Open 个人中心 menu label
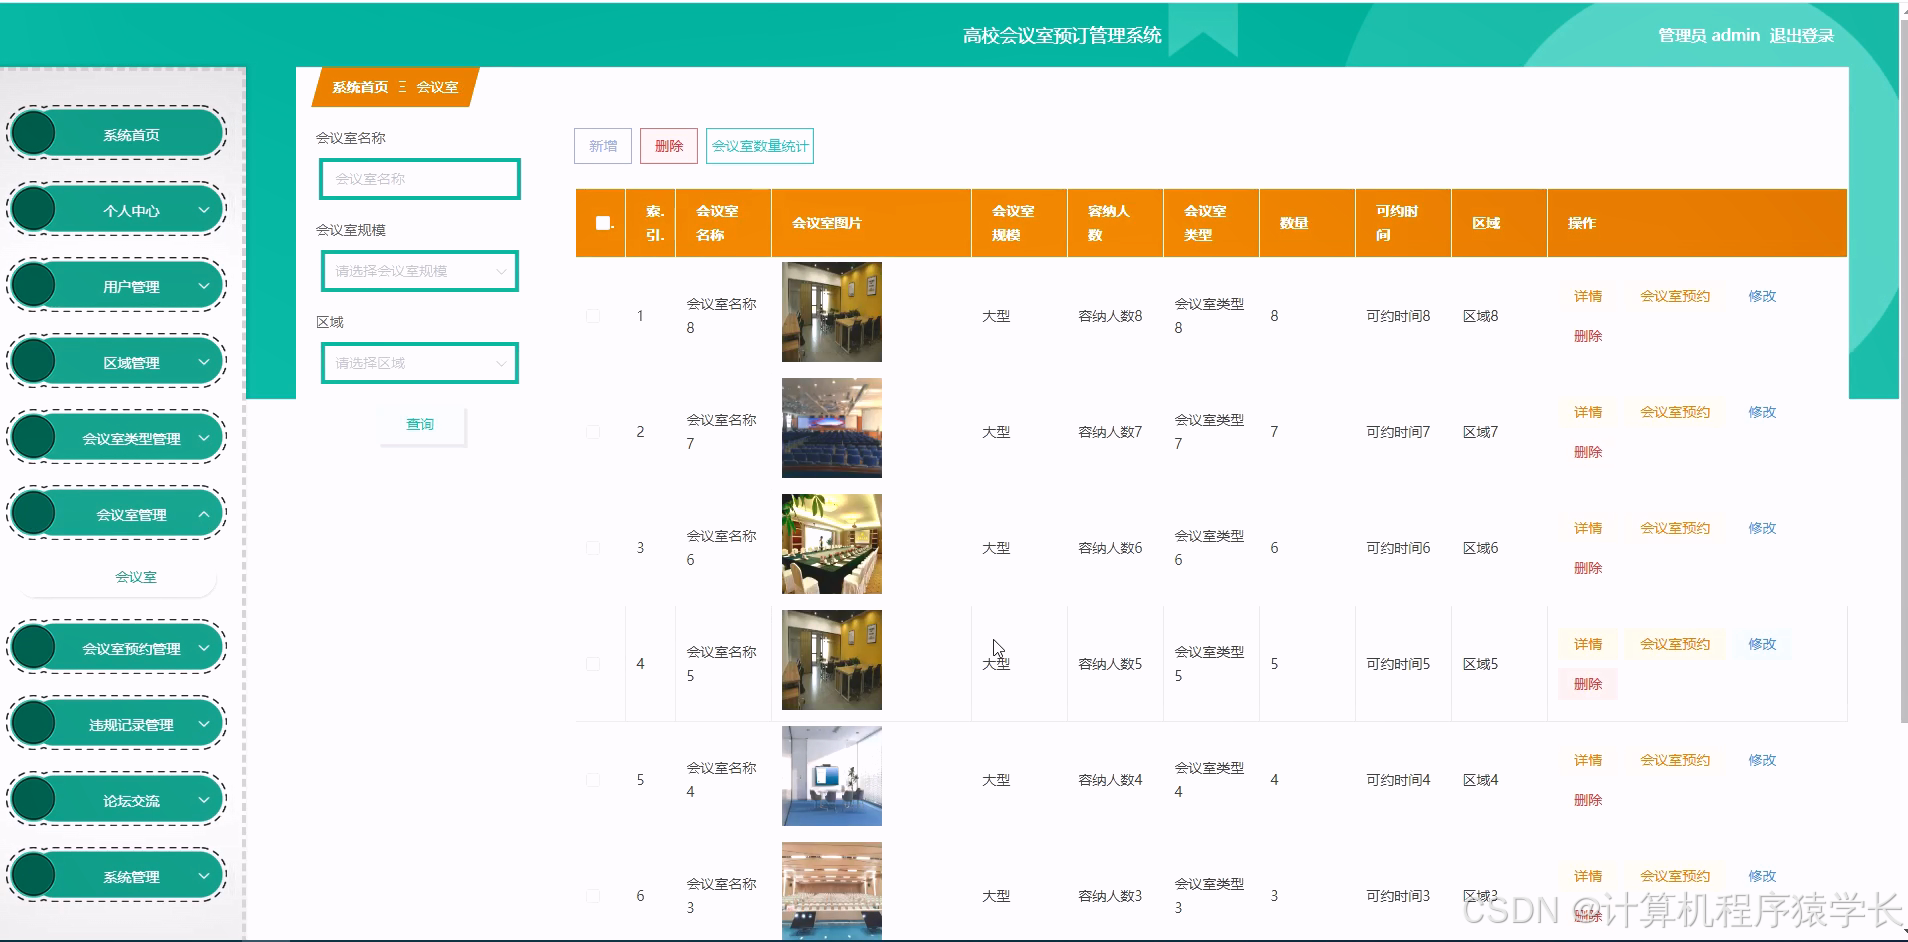This screenshot has width=1908, height=942. point(131,211)
